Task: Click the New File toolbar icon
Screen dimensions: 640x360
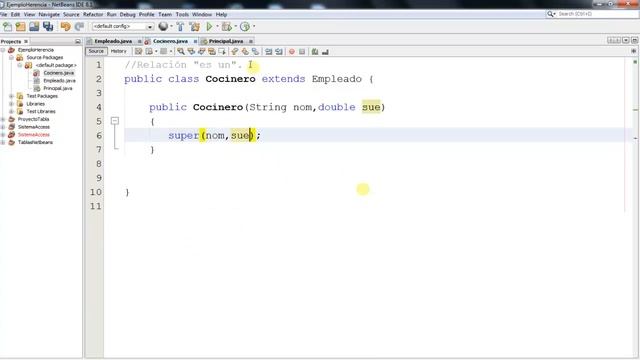Action: click(x=7, y=27)
